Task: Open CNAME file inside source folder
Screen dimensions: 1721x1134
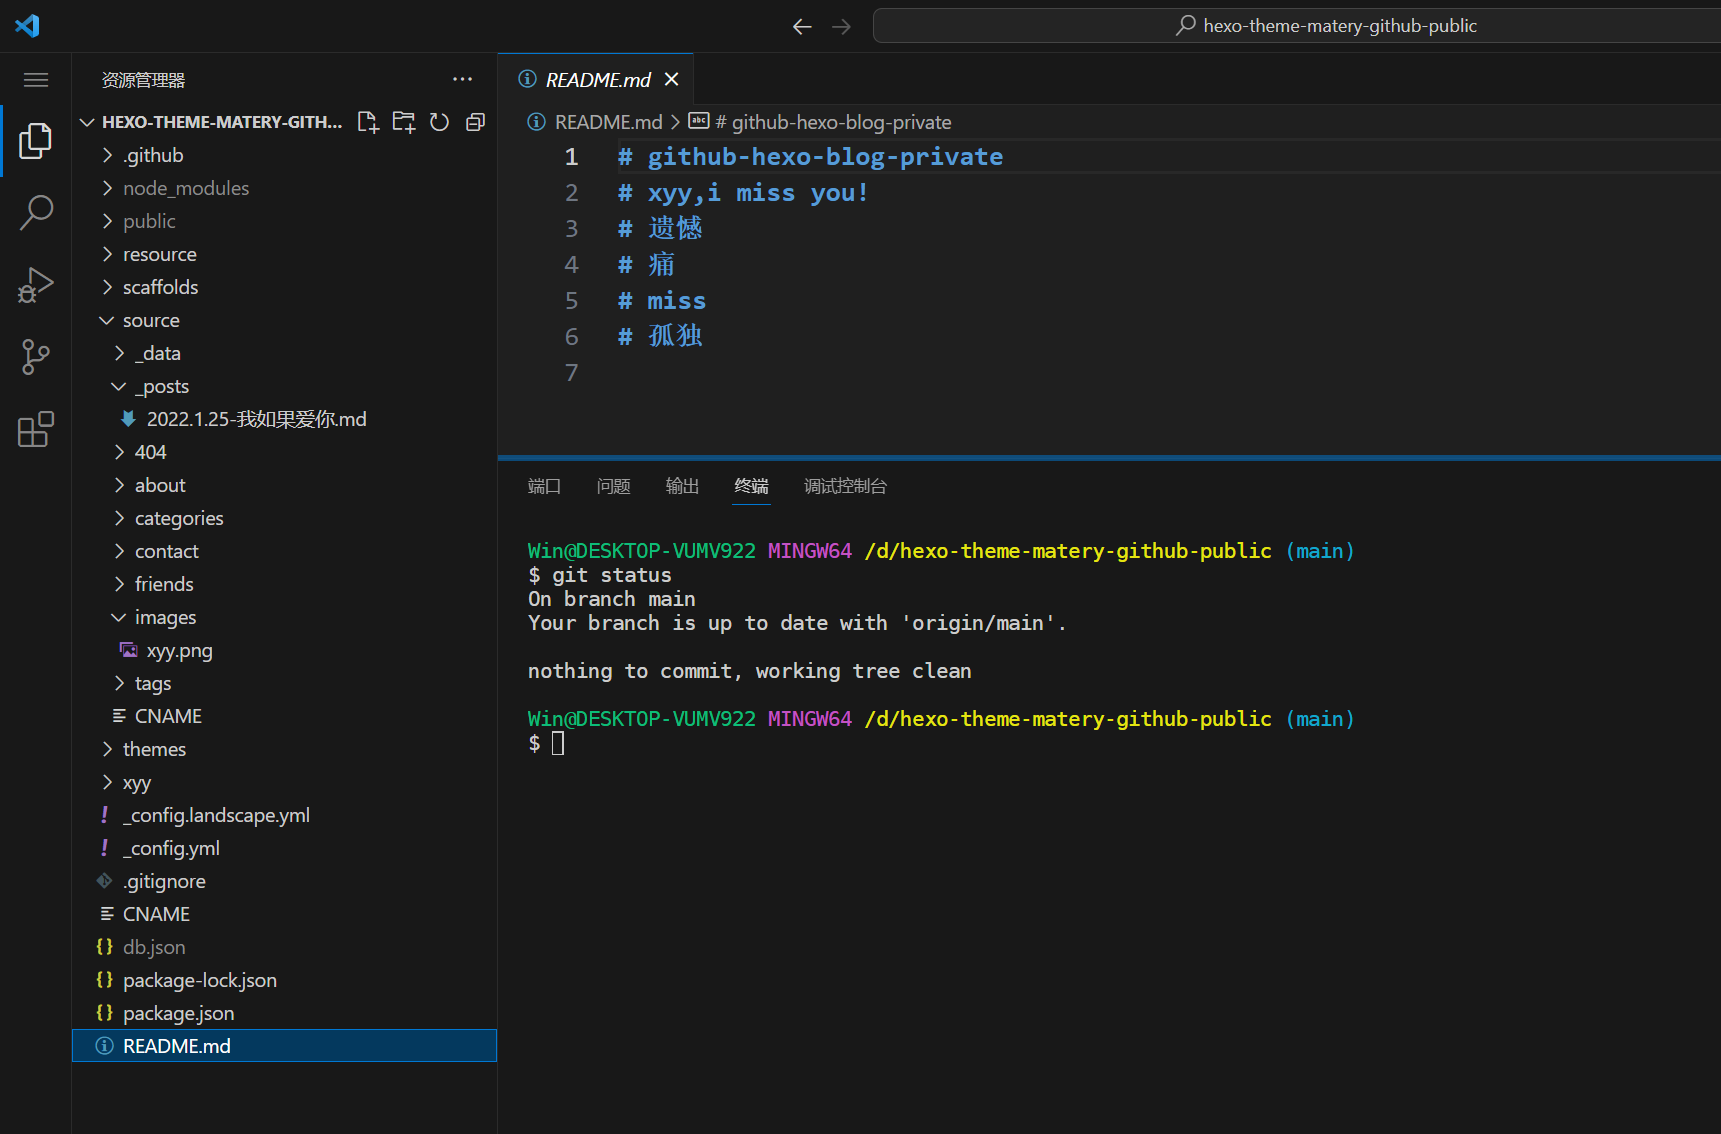Action: click(284, 716)
